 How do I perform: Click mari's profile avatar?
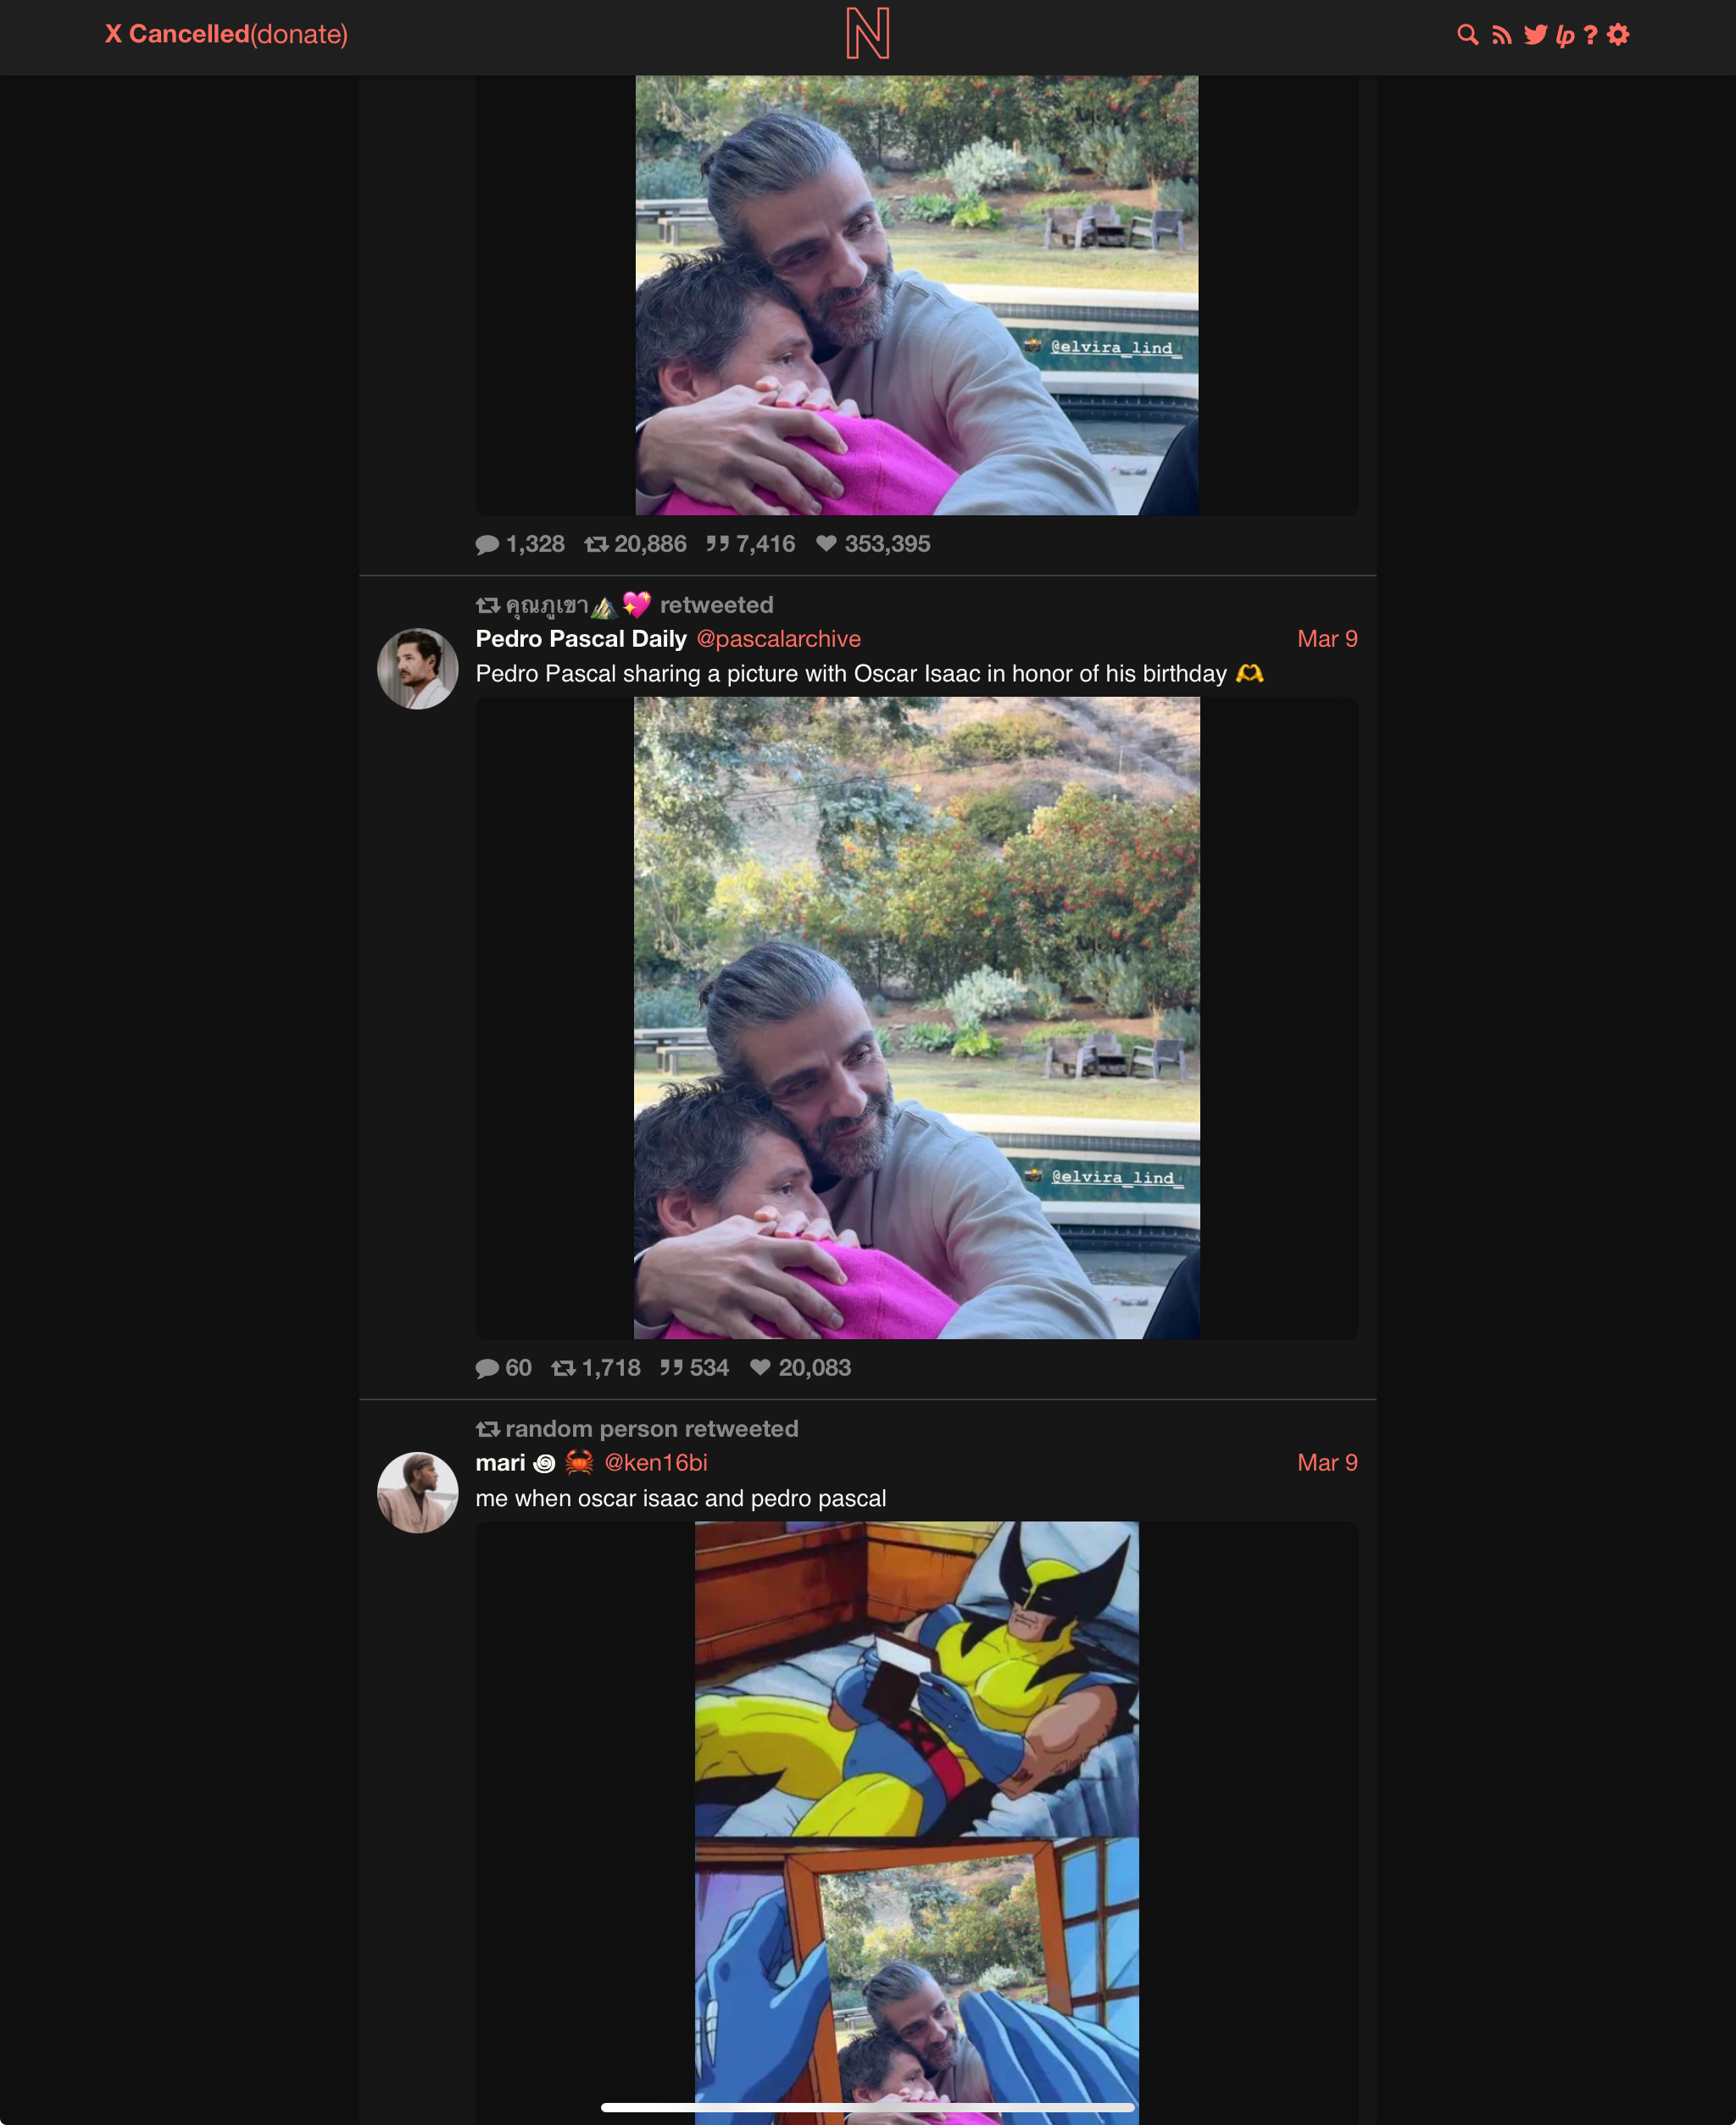(x=418, y=1493)
